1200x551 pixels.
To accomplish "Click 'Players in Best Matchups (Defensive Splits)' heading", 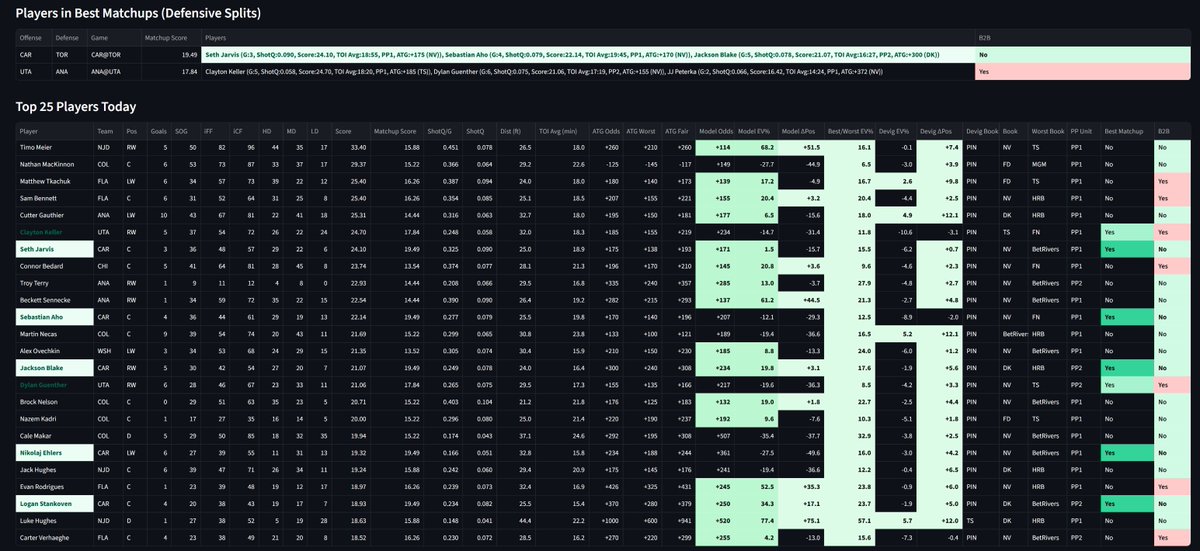I will pos(139,13).
